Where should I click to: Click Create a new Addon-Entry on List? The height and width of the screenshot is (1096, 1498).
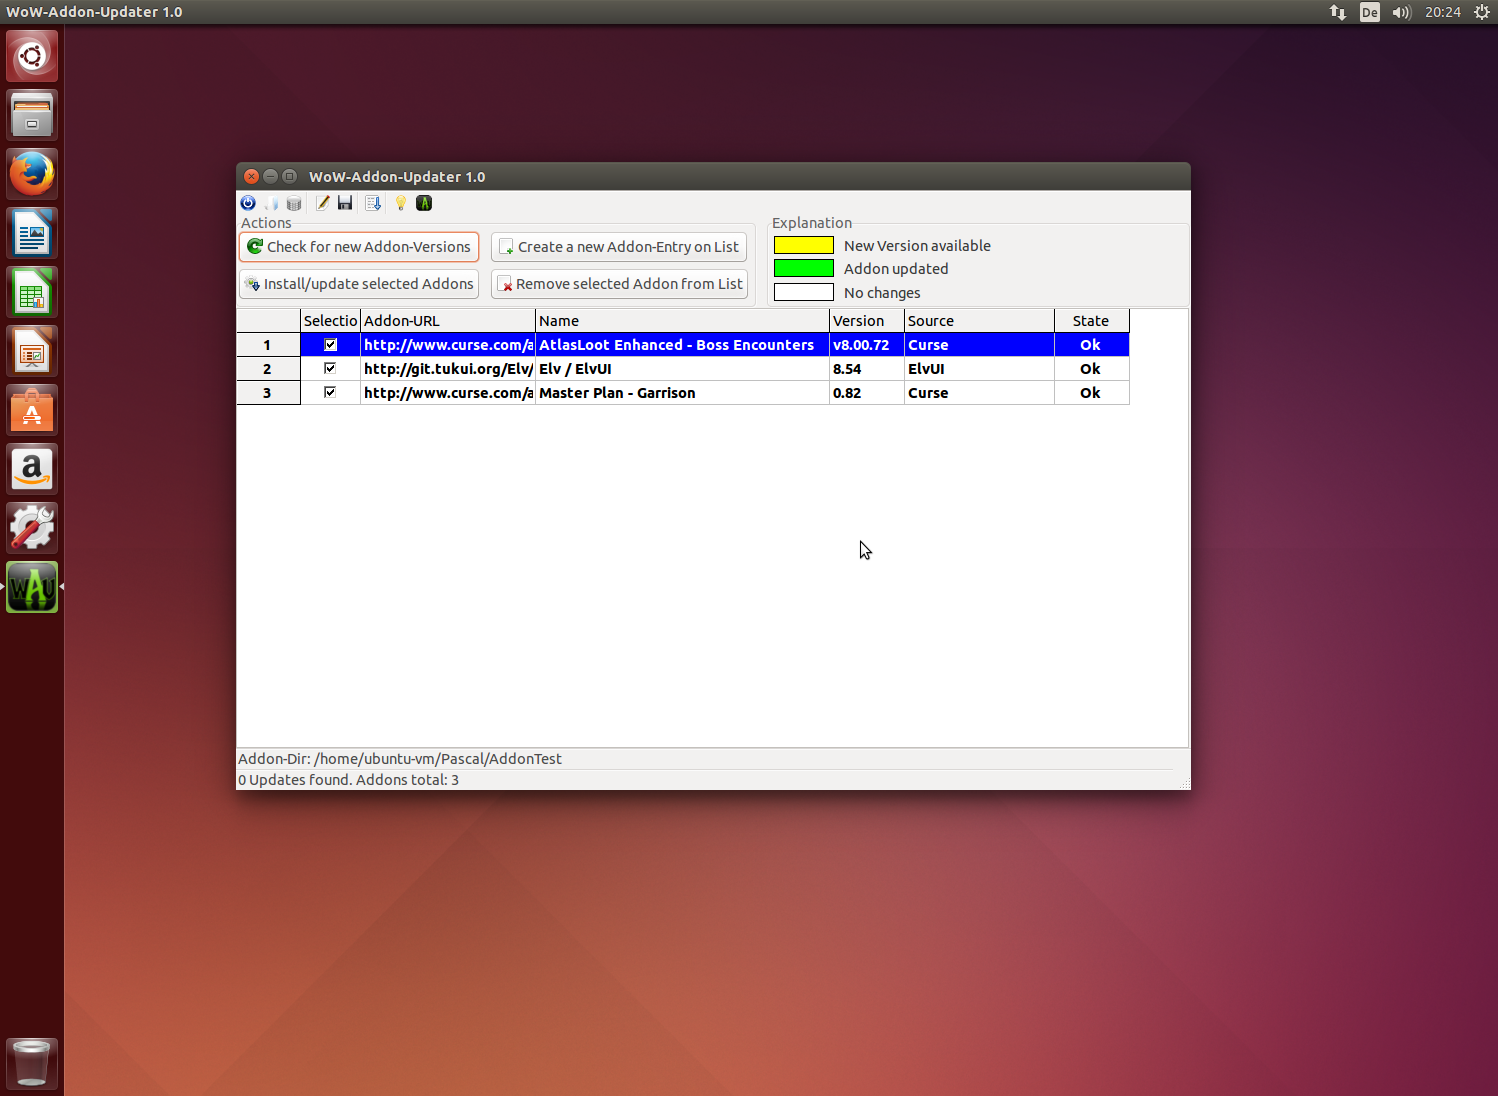click(619, 247)
